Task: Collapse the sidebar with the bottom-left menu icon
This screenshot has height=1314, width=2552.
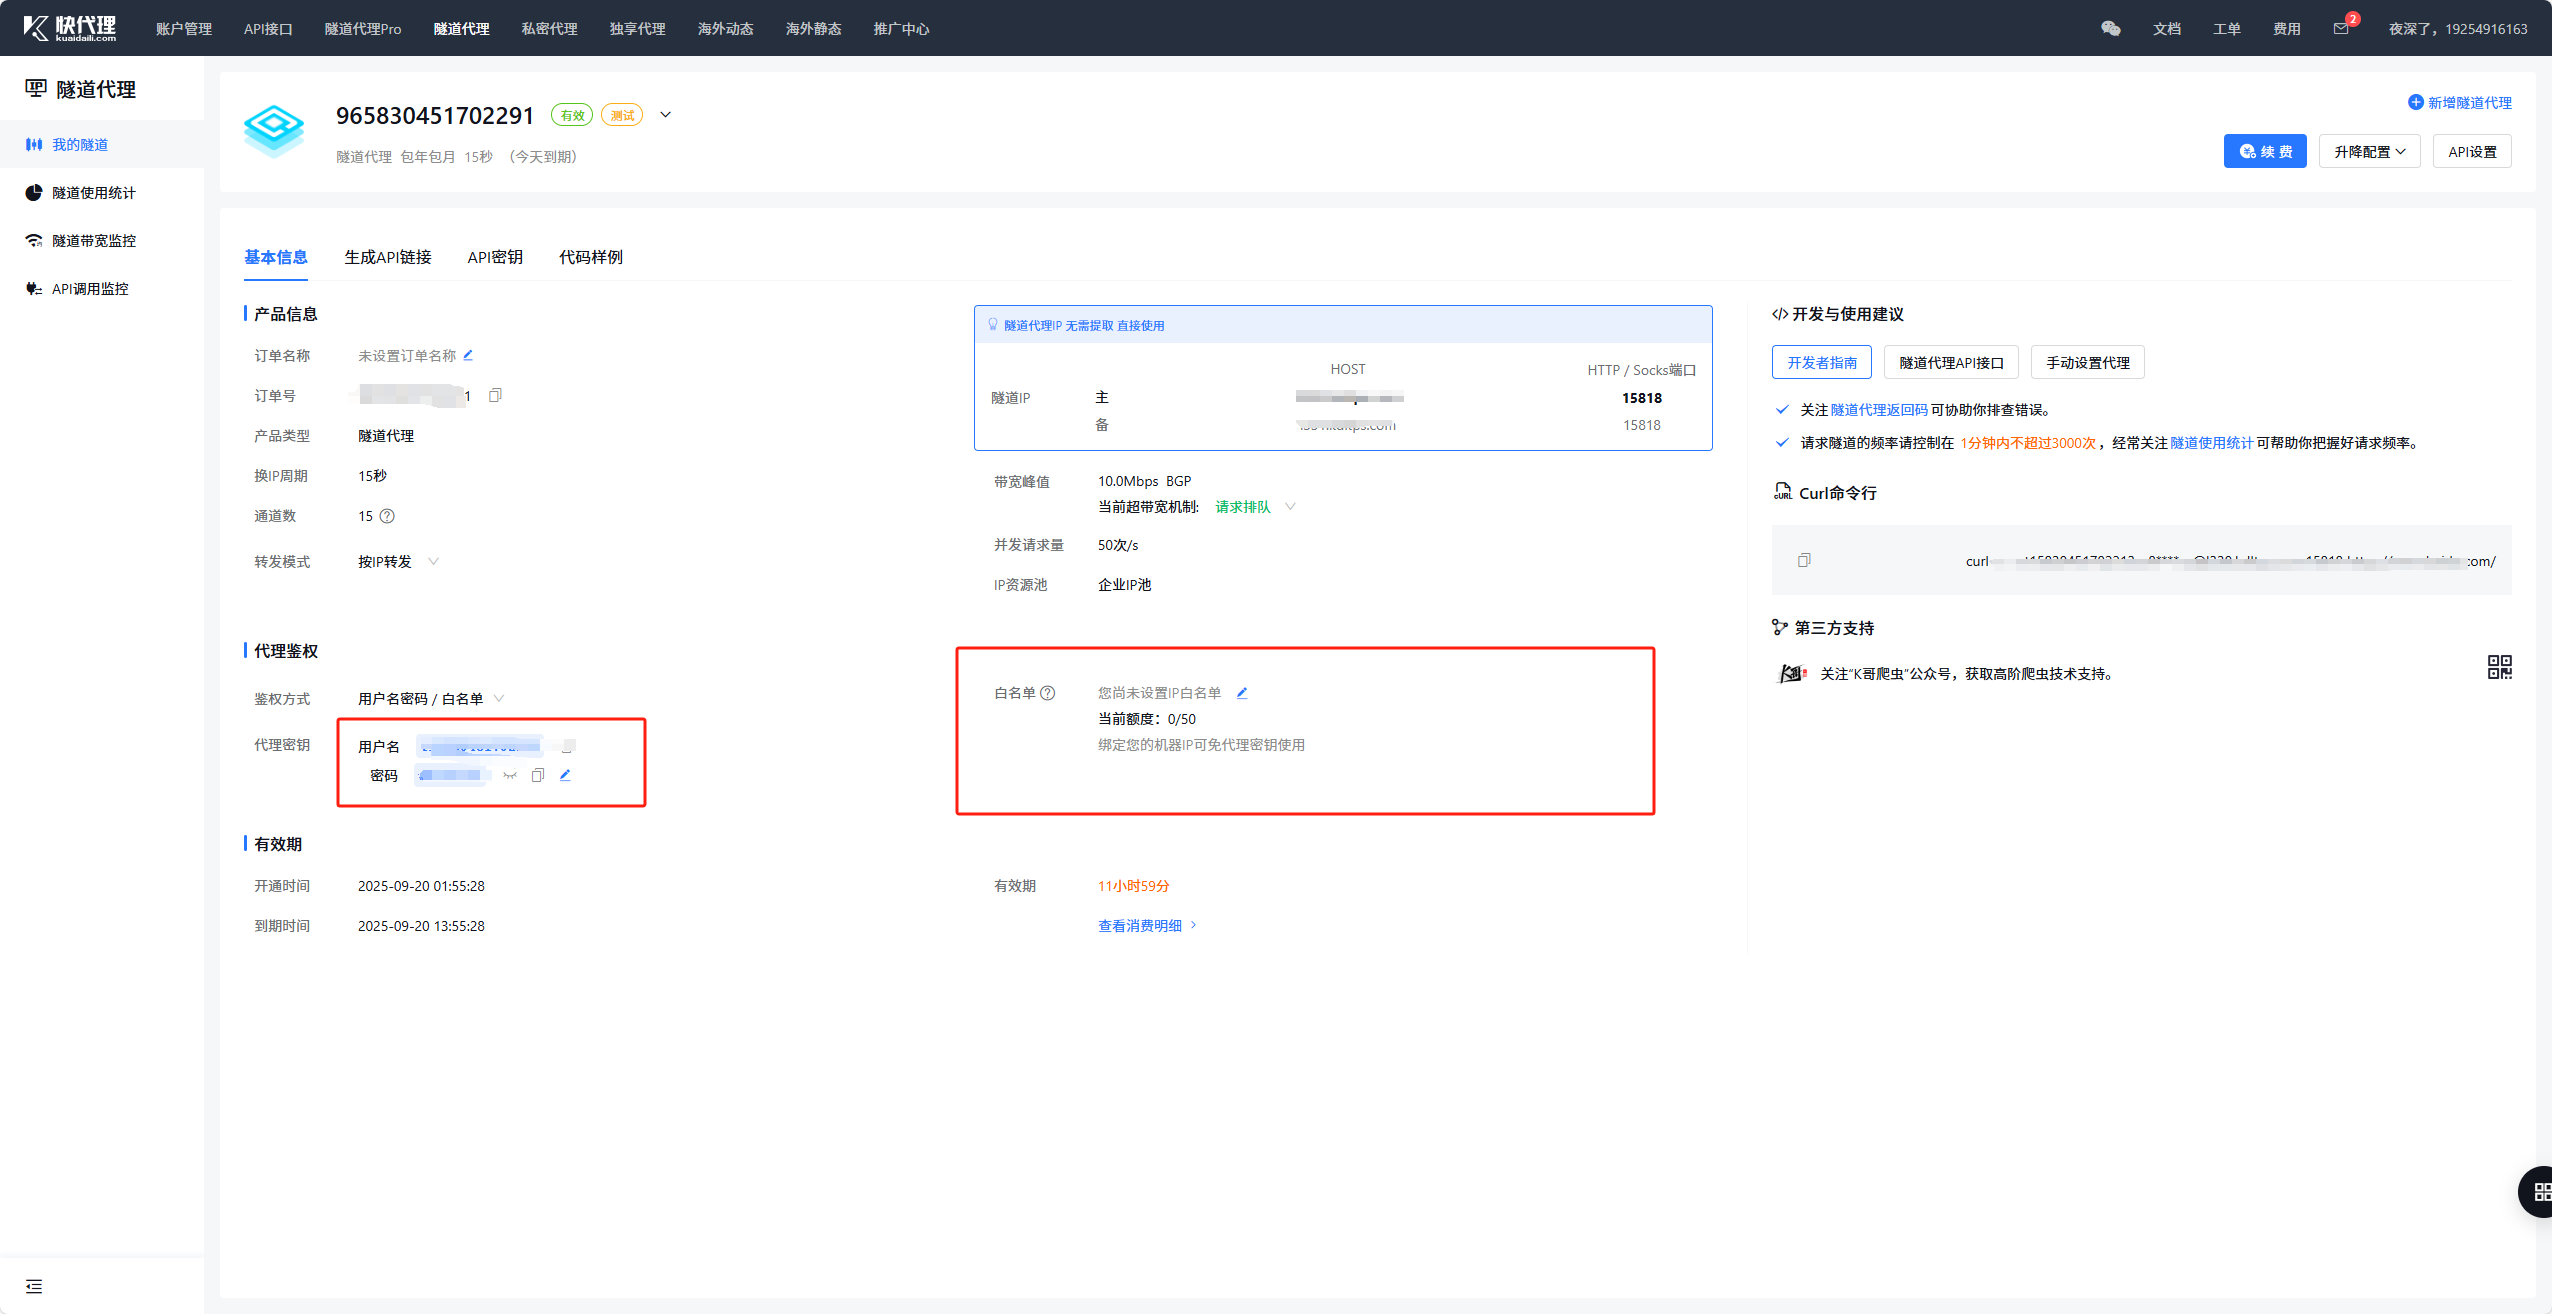Action: coord(34,1286)
